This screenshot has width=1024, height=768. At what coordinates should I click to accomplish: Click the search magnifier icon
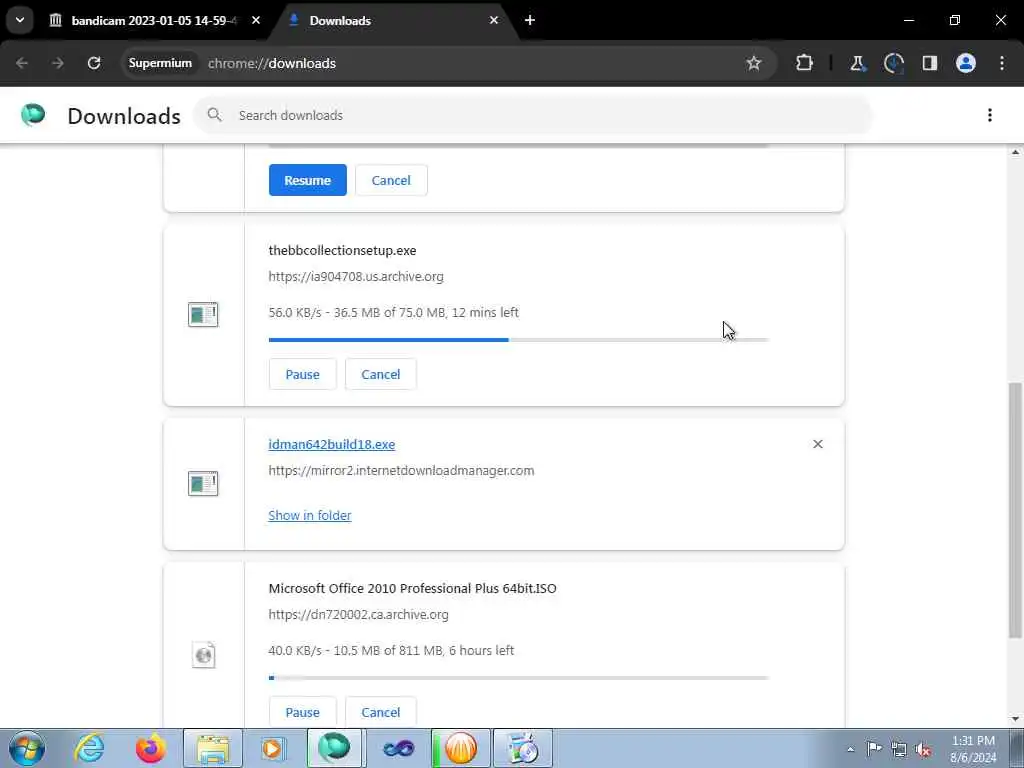(214, 116)
